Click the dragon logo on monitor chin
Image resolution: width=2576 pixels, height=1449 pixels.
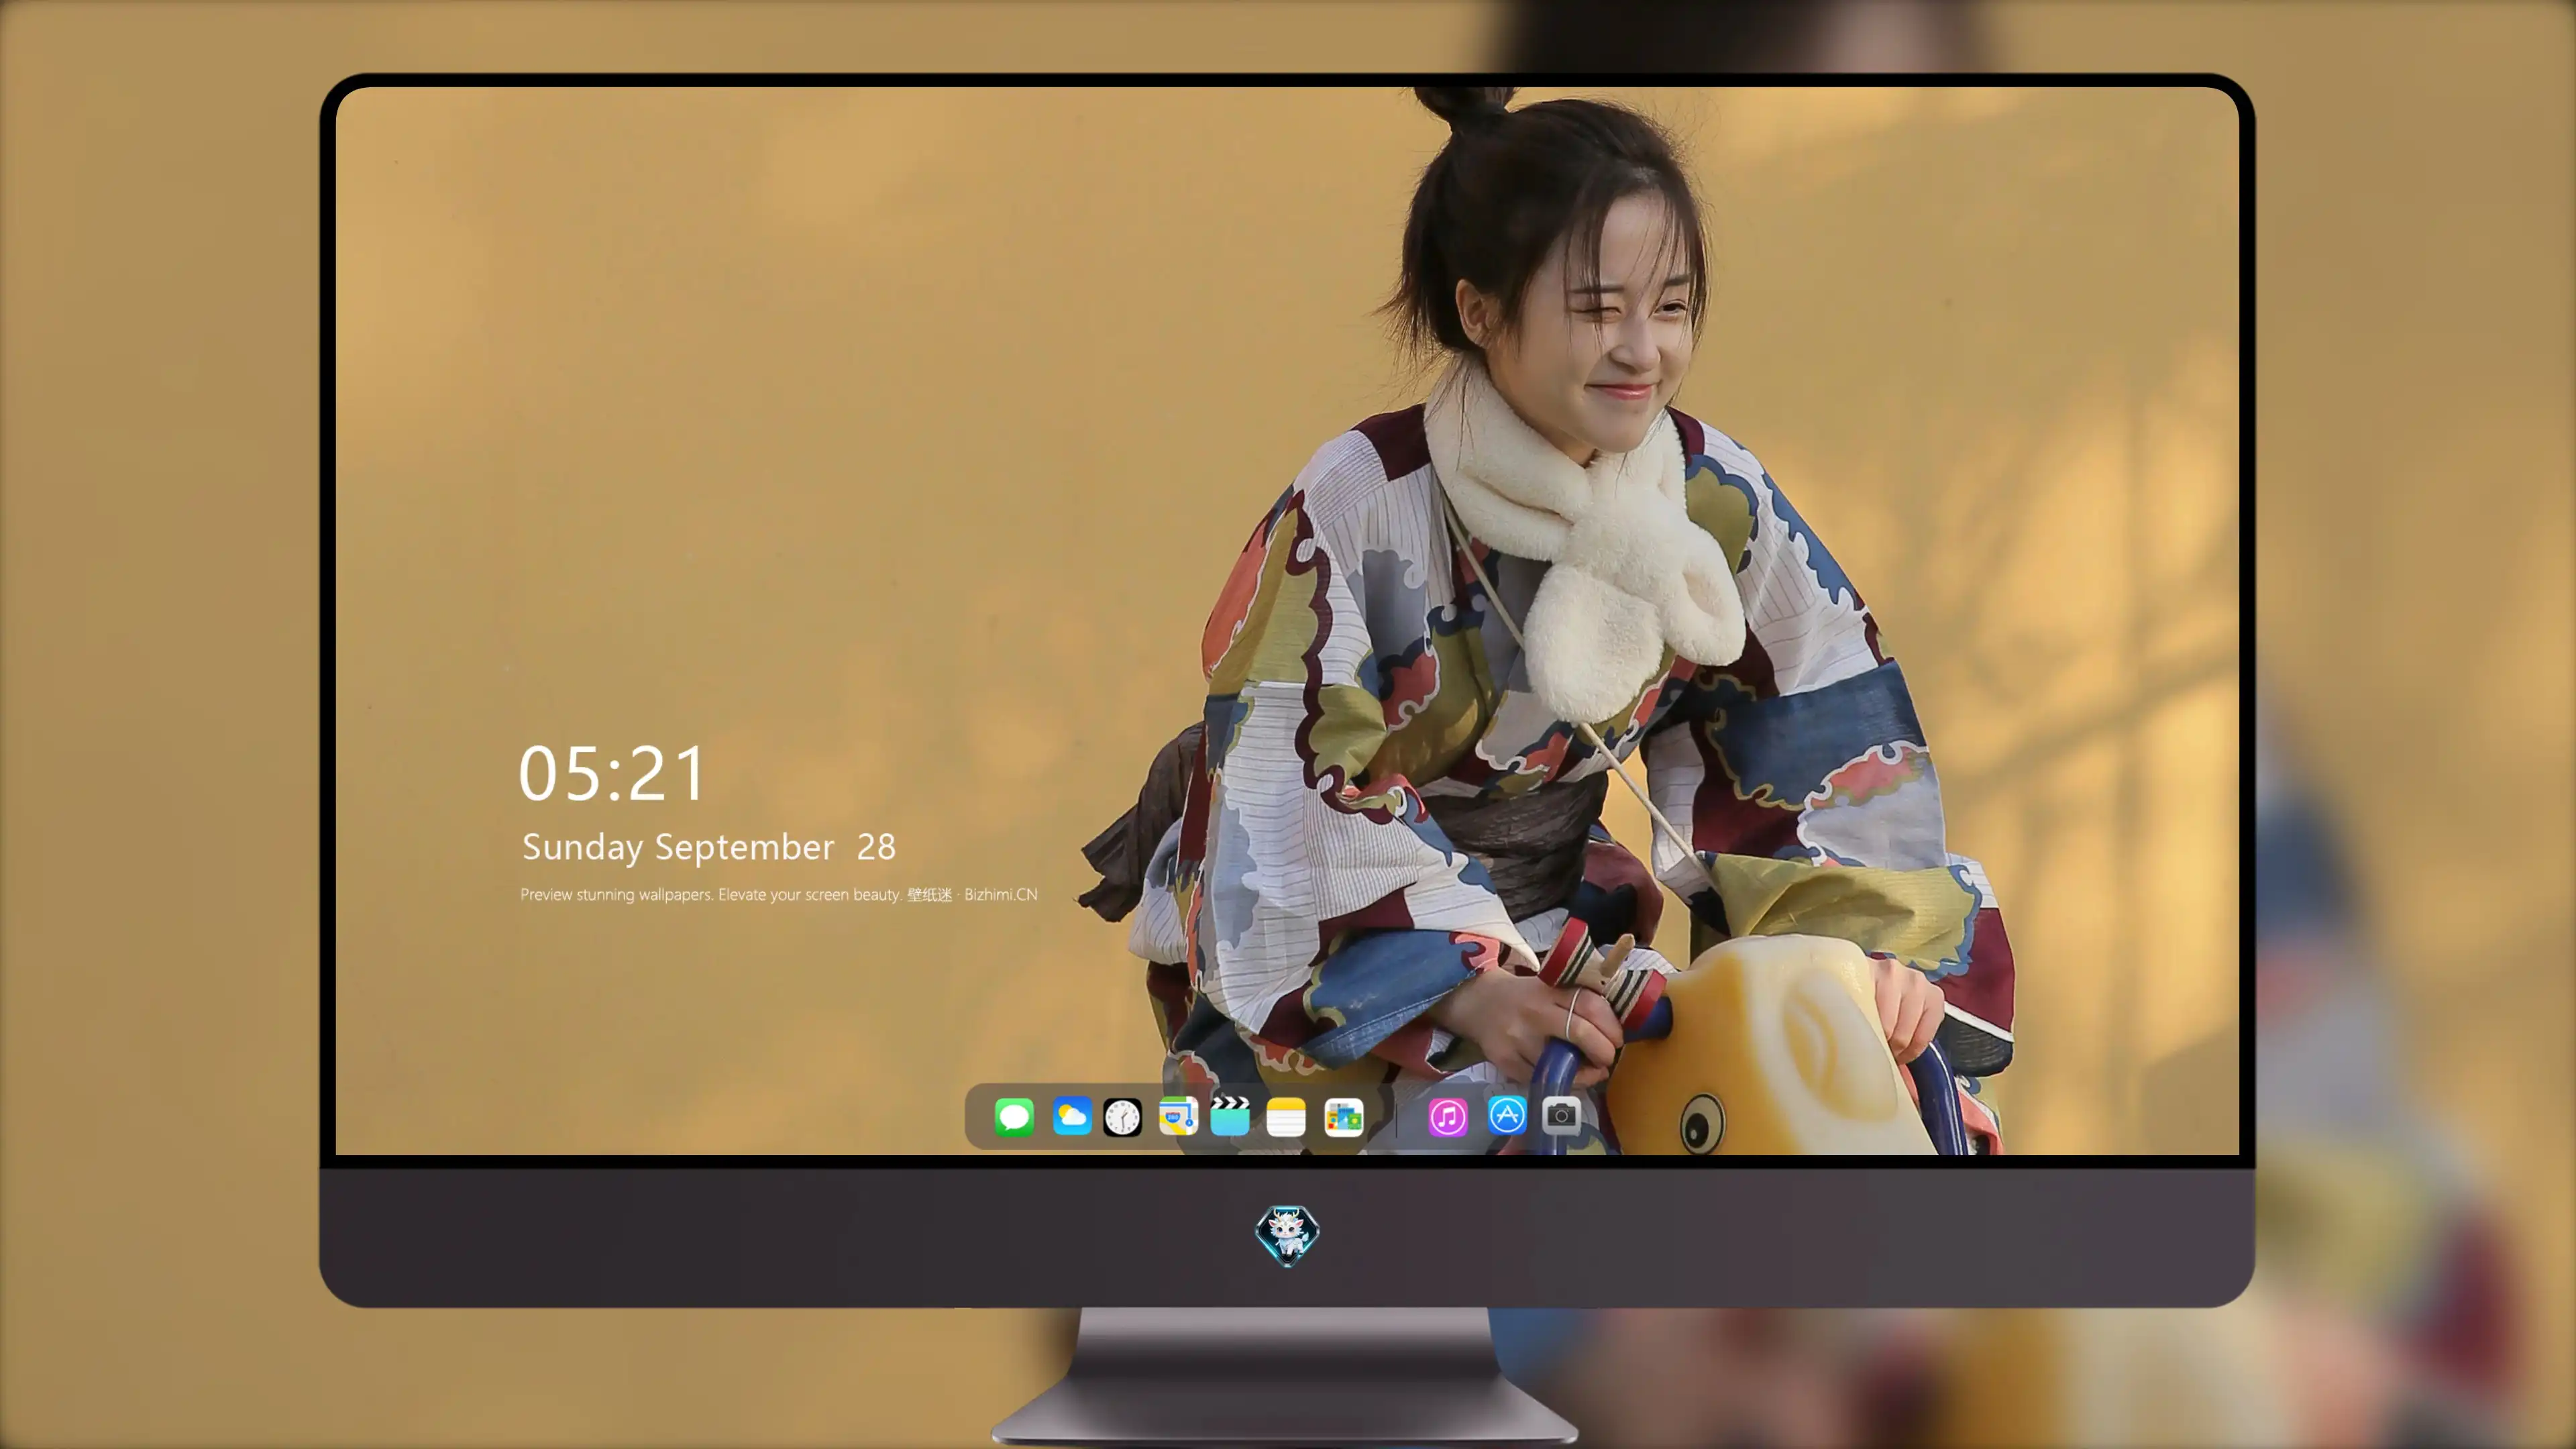pos(1287,1235)
